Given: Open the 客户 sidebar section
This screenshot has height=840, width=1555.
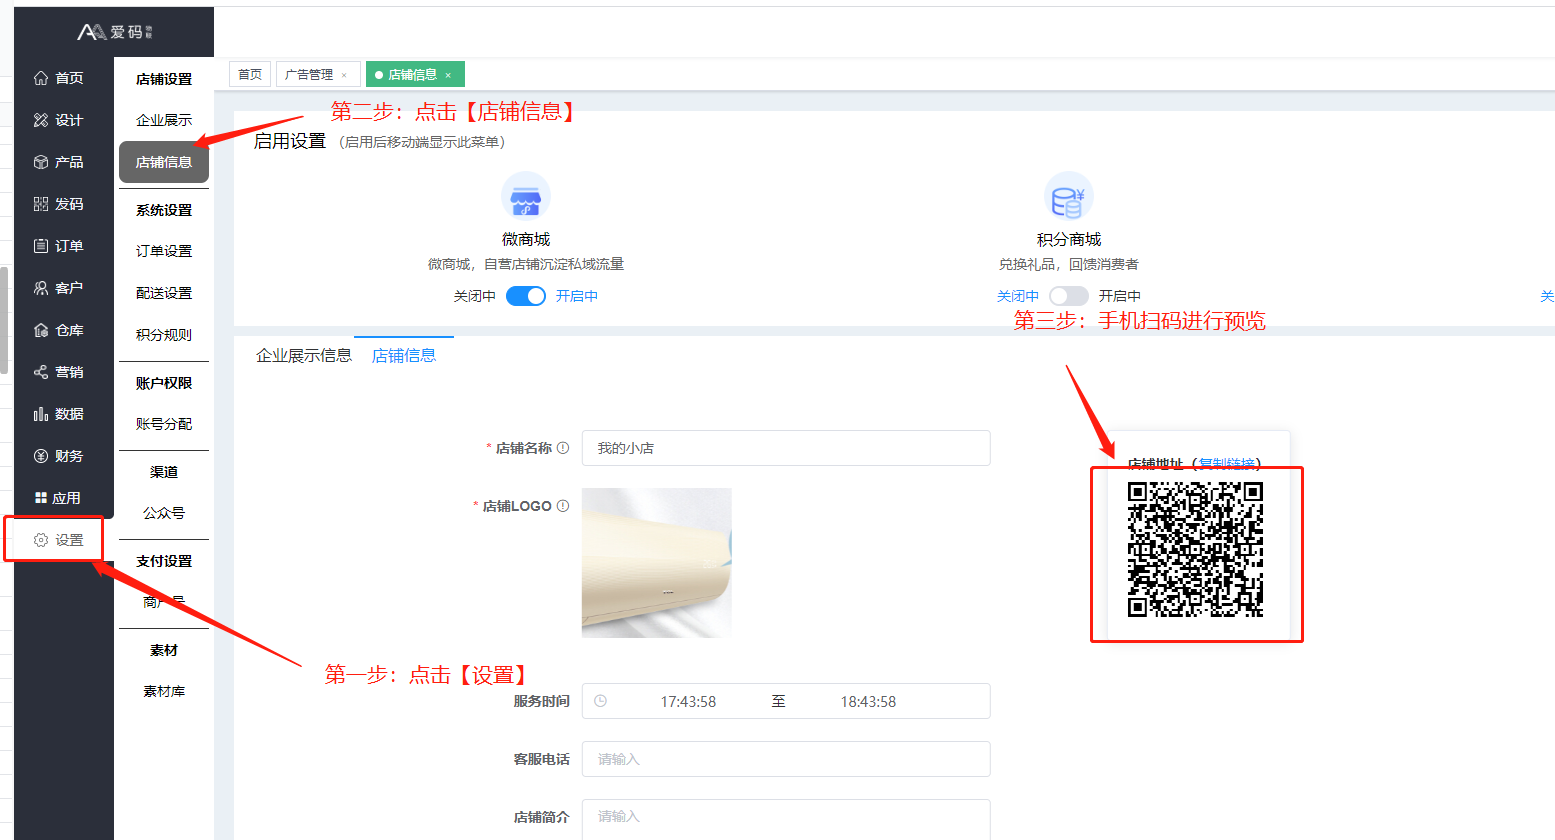Looking at the screenshot, I should click(x=59, y=288).
